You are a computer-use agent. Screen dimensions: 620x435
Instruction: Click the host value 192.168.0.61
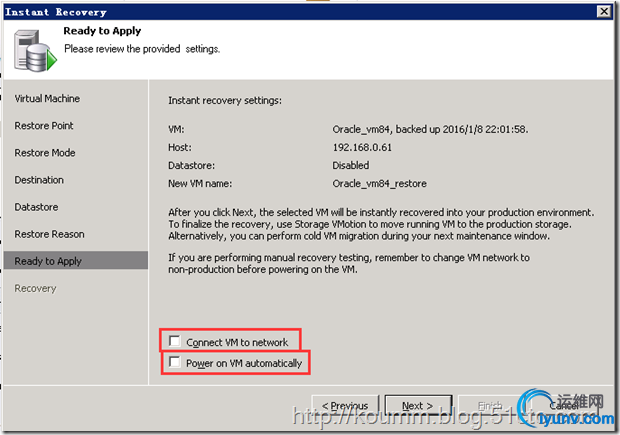point(362,148)
